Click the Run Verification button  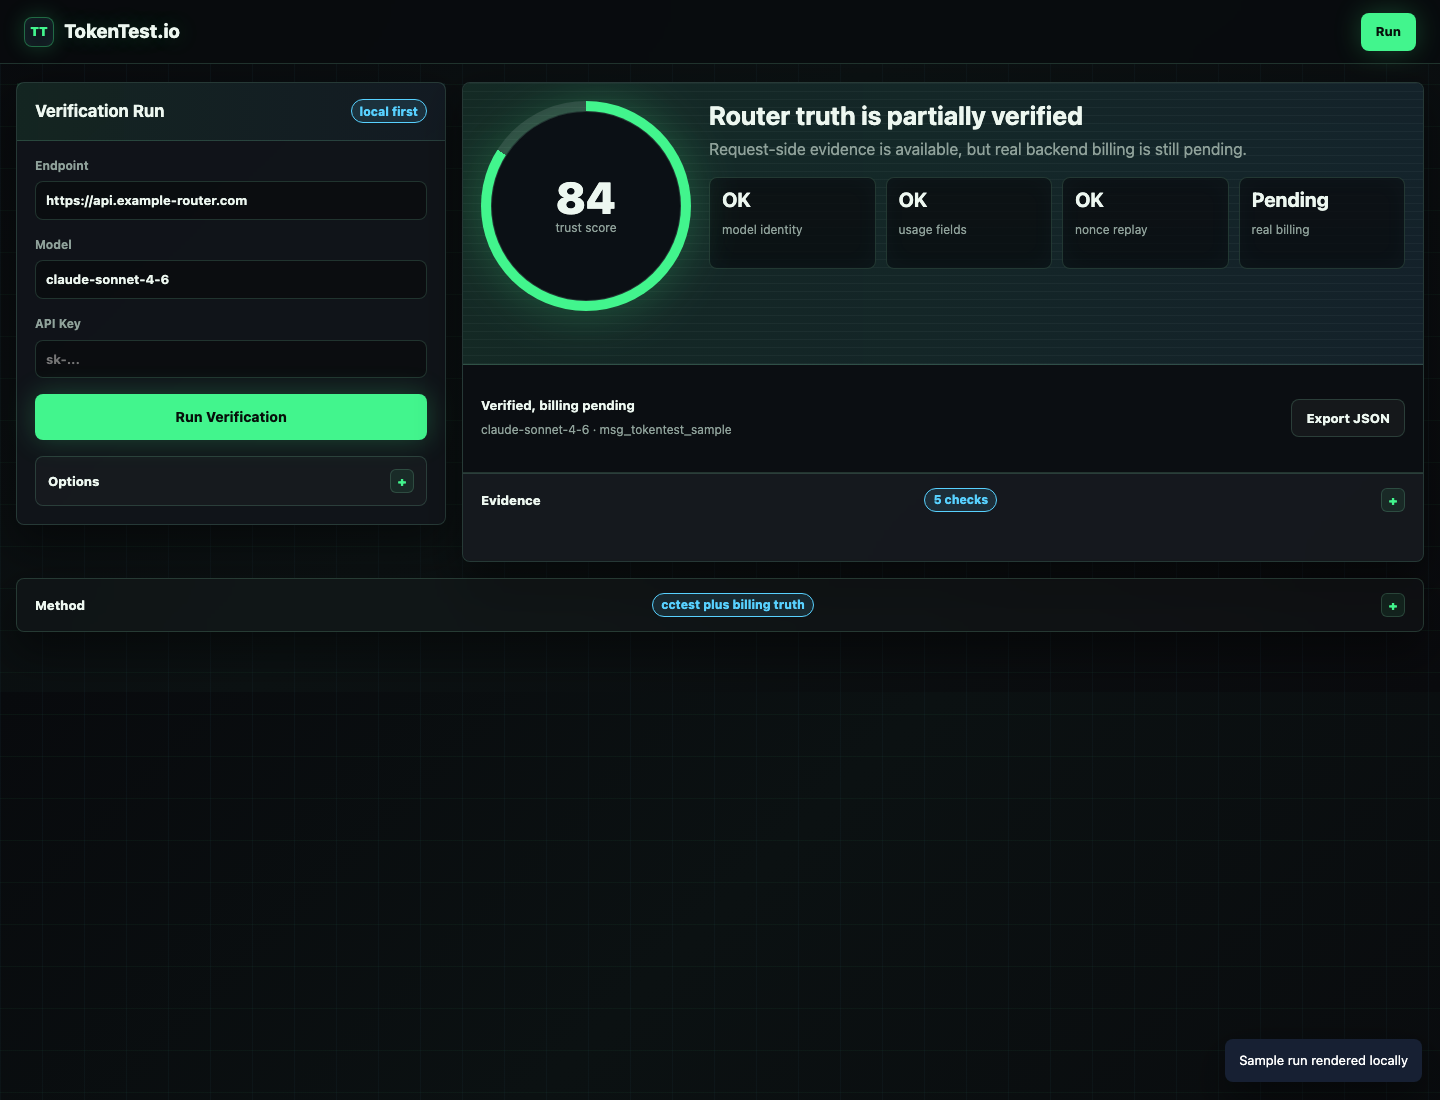pyautogui.click(x=231, y=417)
